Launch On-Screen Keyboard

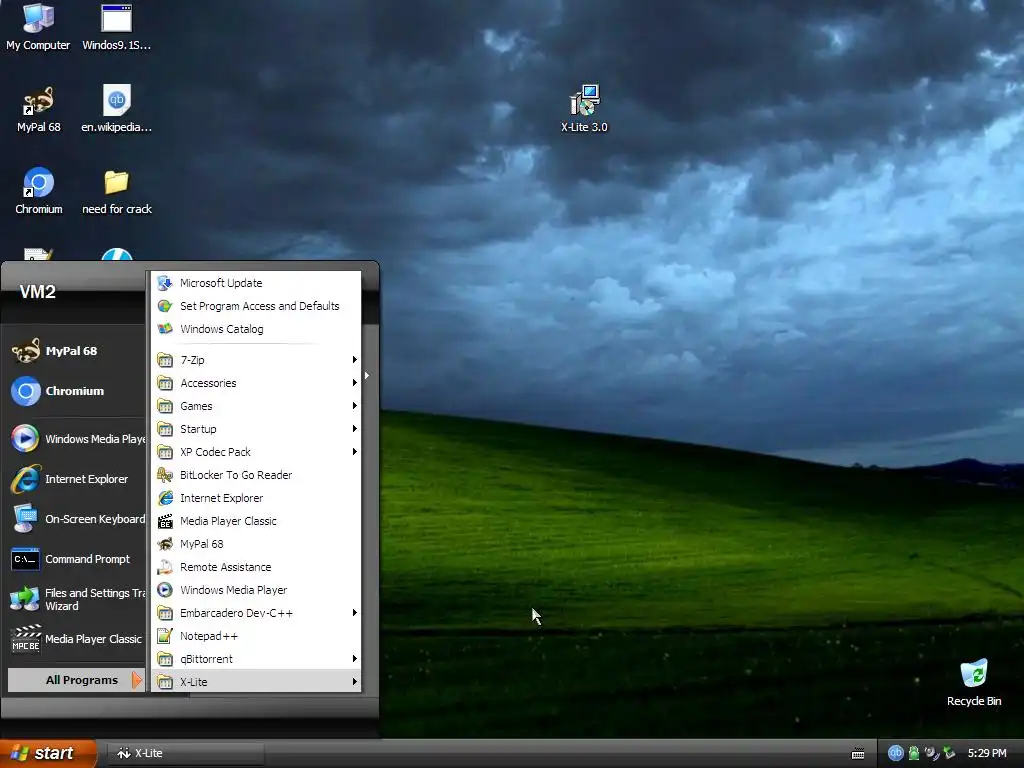(76, 519)
